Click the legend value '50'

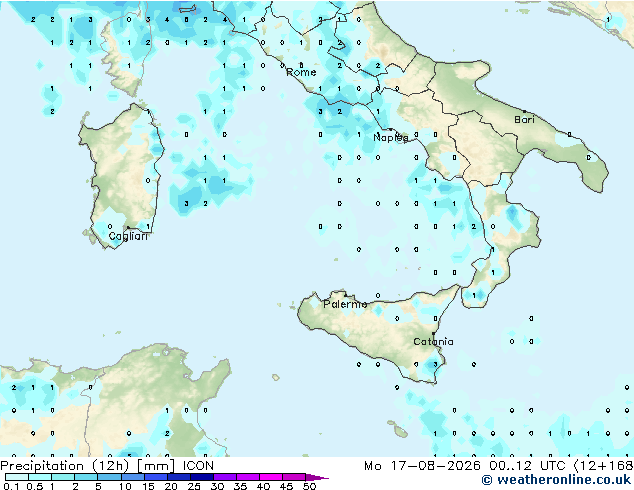click(309, 486)
